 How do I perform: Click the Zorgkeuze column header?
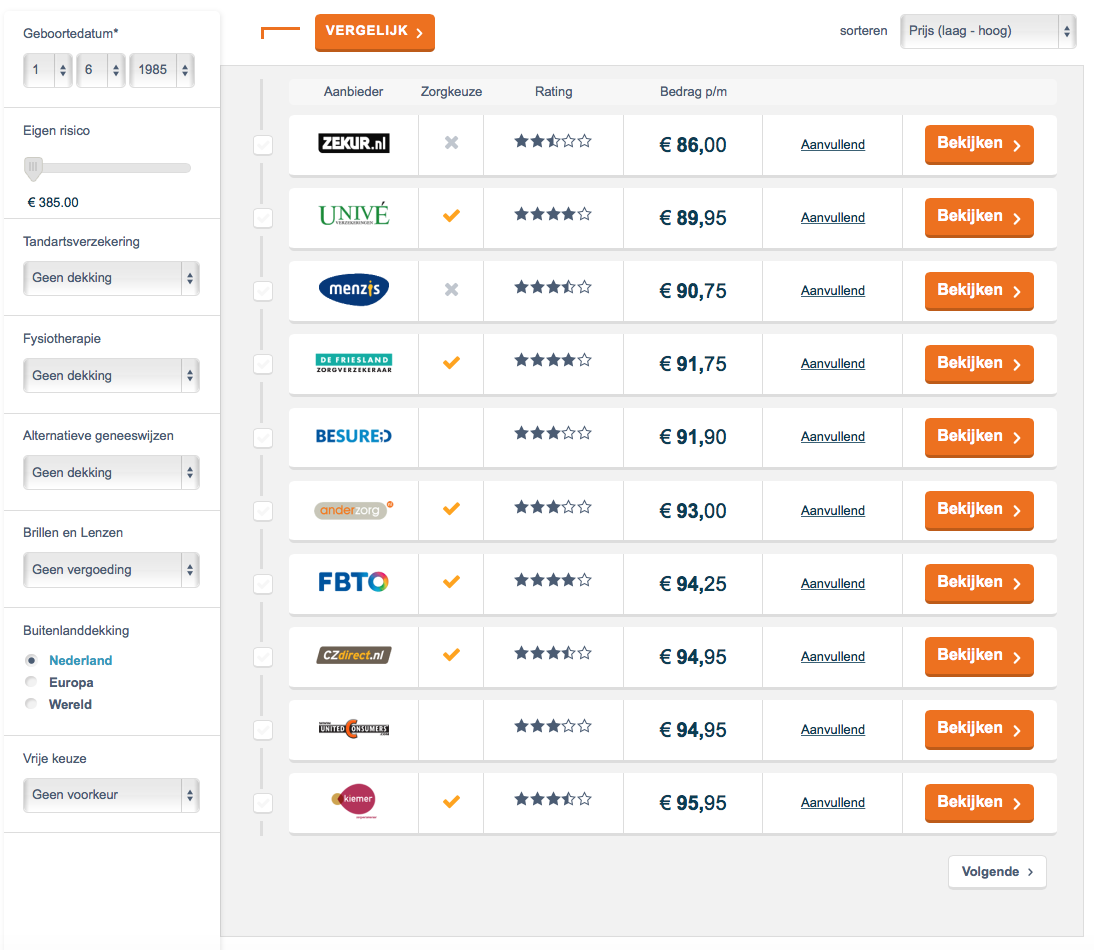pos(451,91)
